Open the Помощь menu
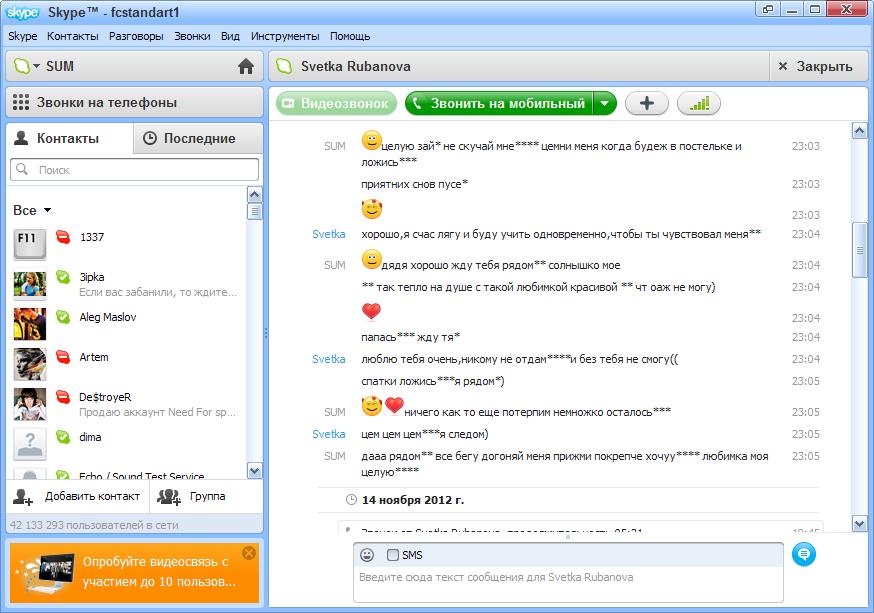Image resolution: width=874 pixels, height=613 pixels. click(x=350, y=36)
